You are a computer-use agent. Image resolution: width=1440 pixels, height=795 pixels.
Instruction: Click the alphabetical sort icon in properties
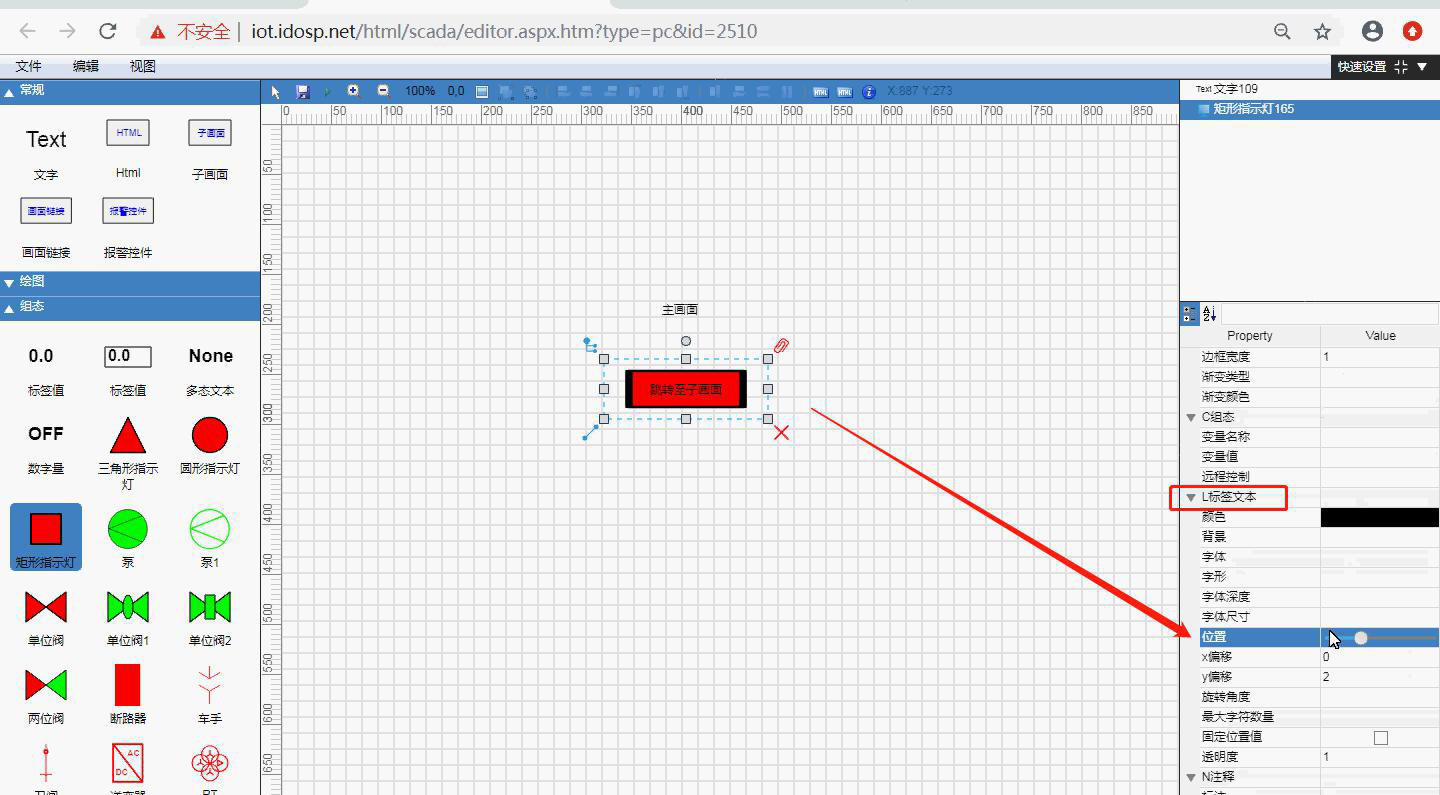tap(1209, 314)
